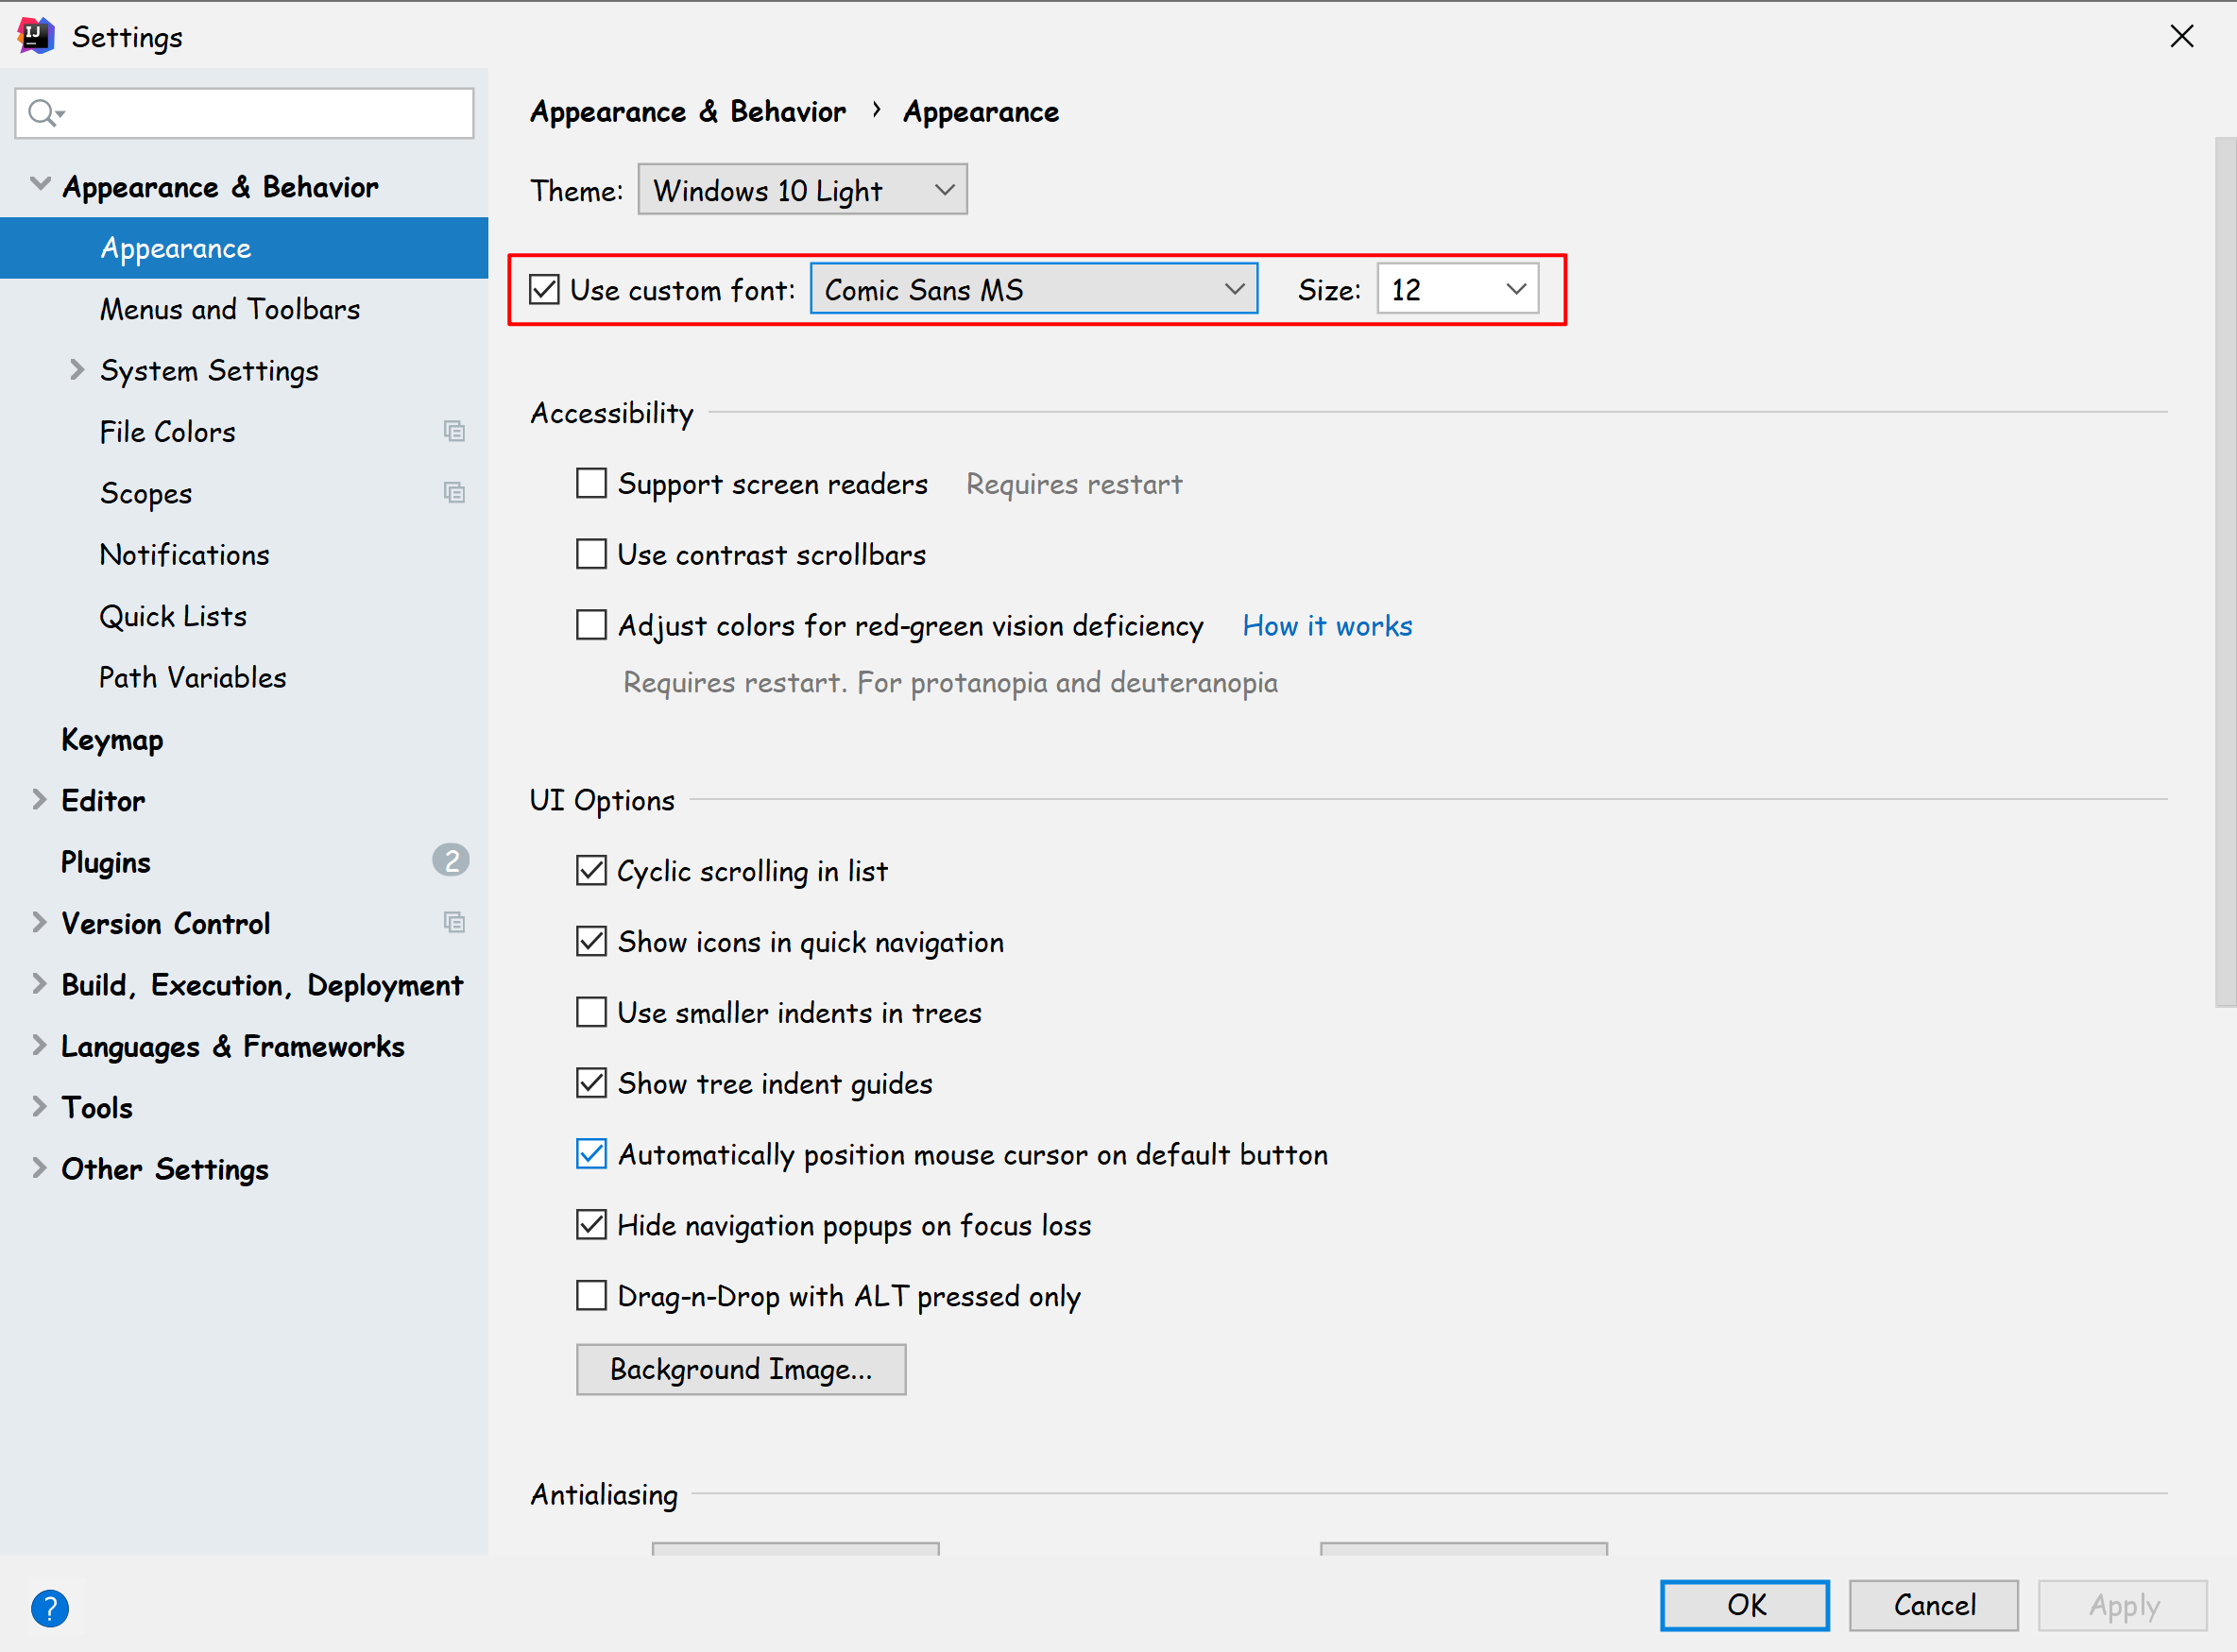Screen dimensions: 2237x1652
Task: Click into the settings search field
Action: coord(260,113)
